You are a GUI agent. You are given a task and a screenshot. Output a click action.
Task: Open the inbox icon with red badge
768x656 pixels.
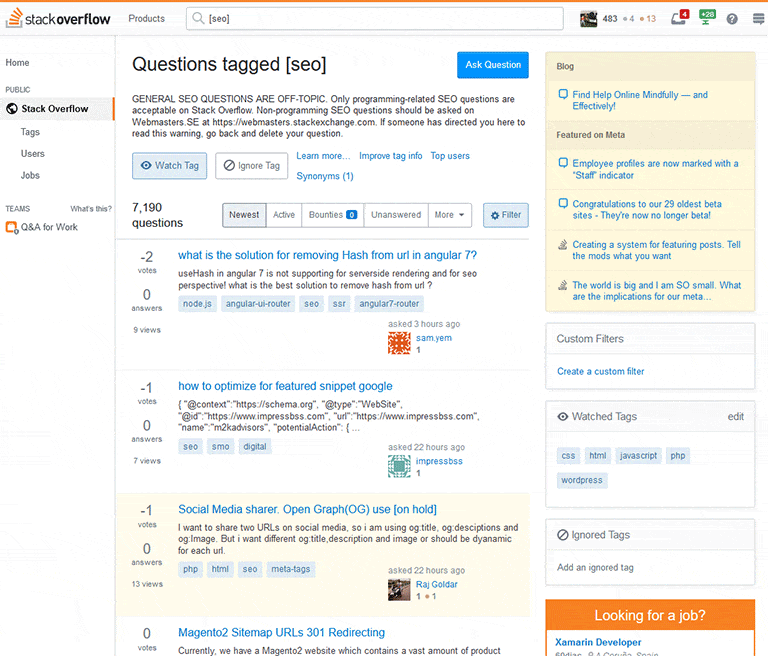point(679,18)
